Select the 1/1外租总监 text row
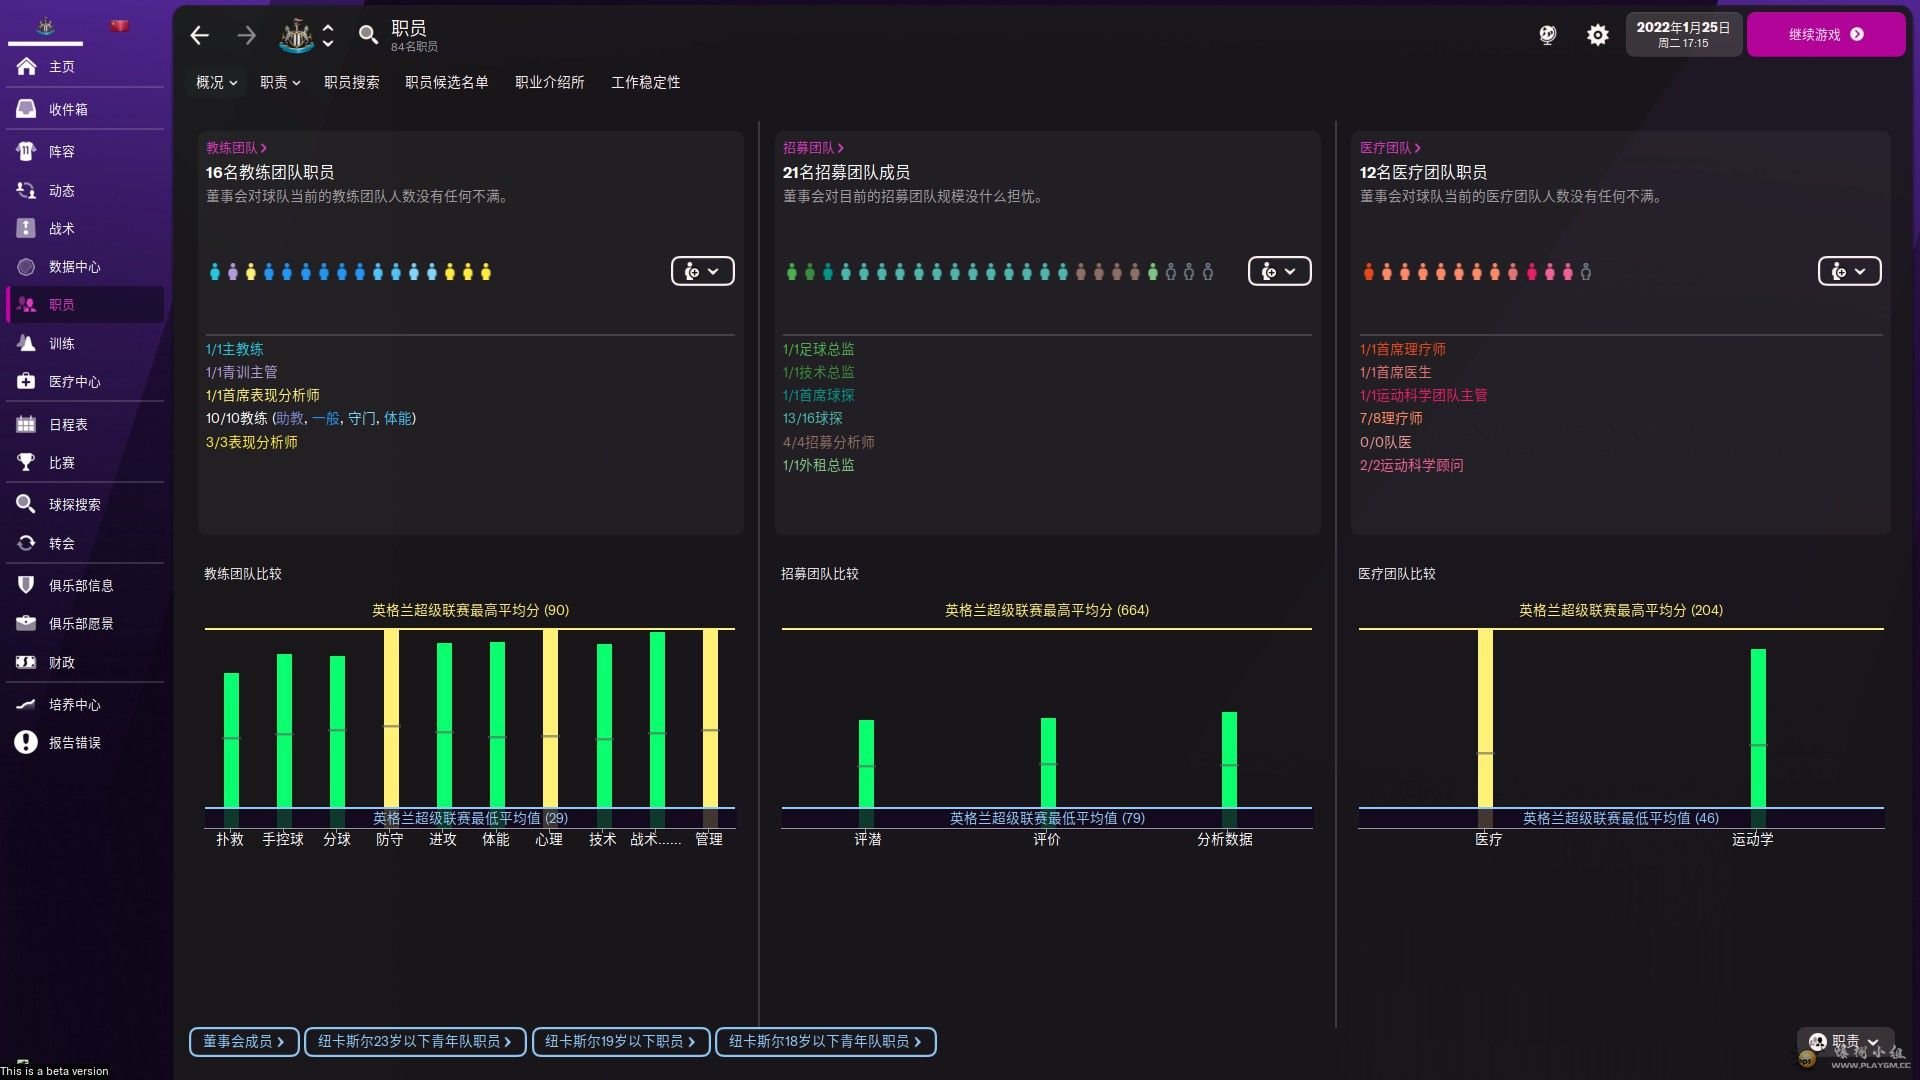Screen dimensions: 1920x1080 (x=819, y=465)
